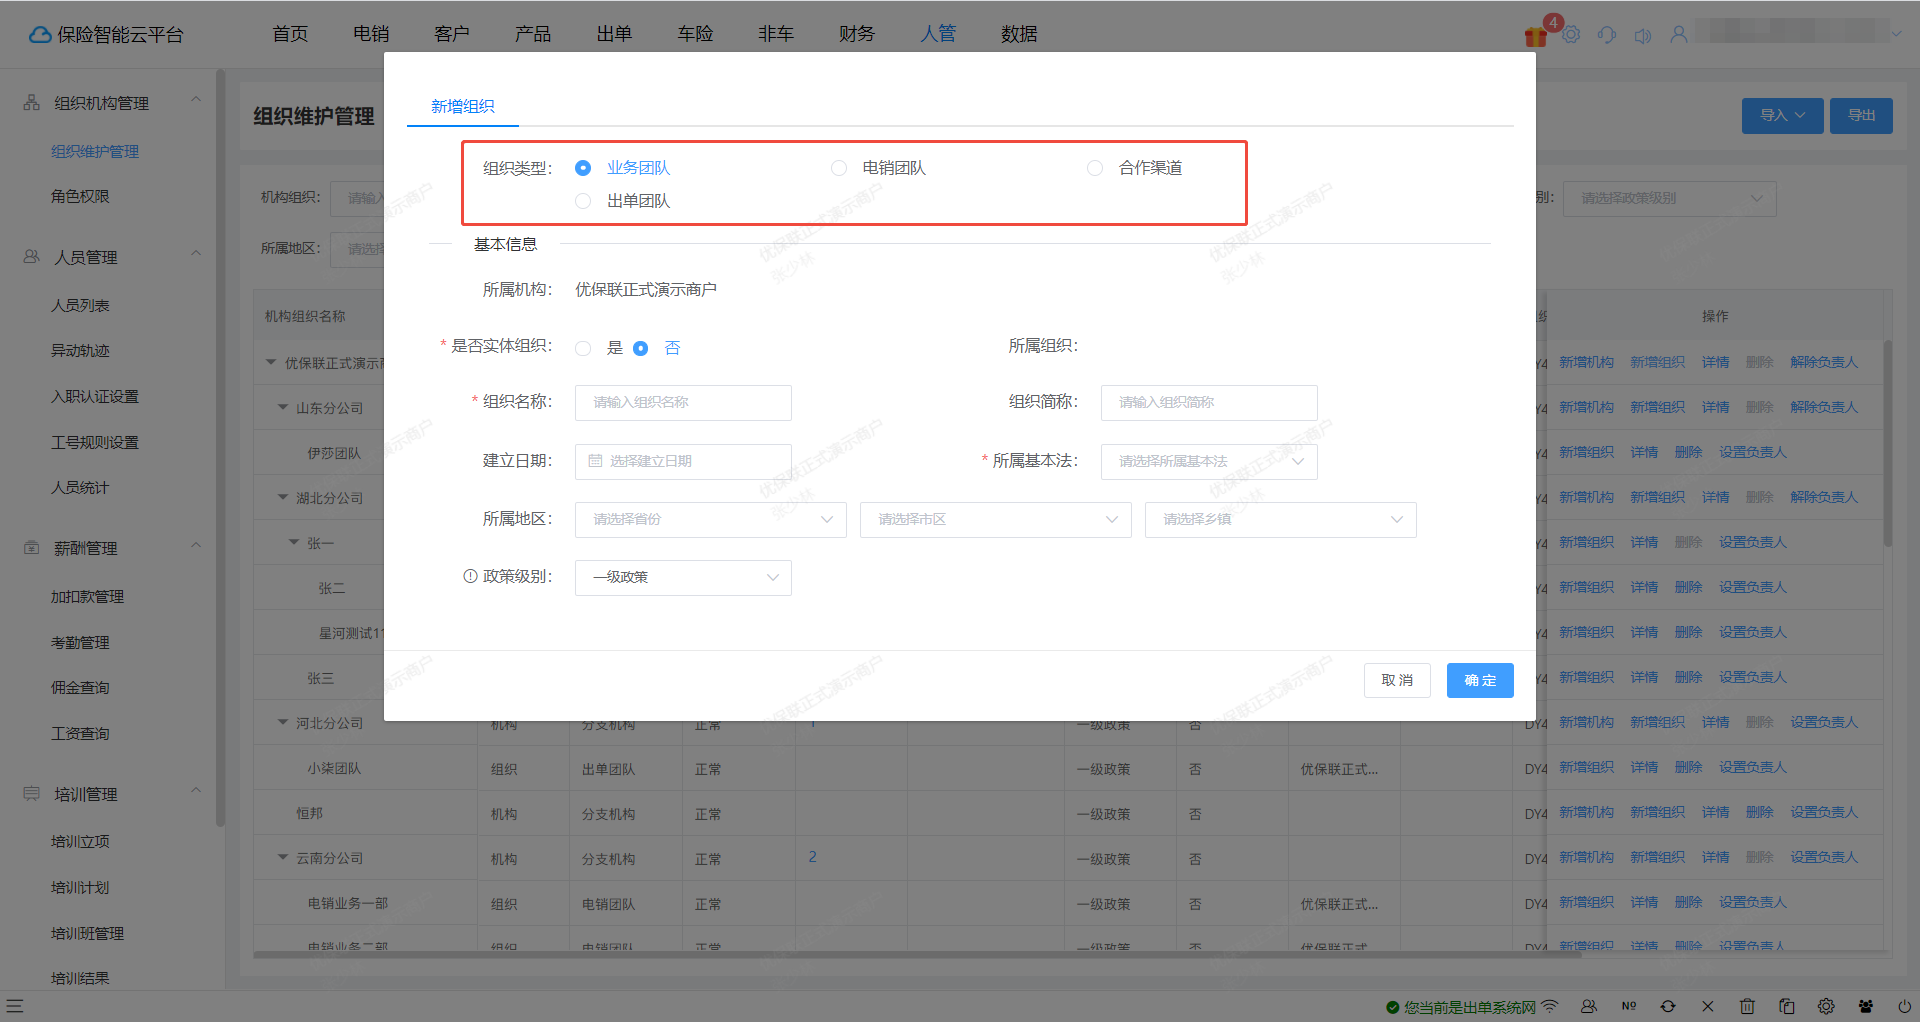Open 人员列表 in the sidebar
This screenshot has height=1022, width=1920.
[81, 305]
